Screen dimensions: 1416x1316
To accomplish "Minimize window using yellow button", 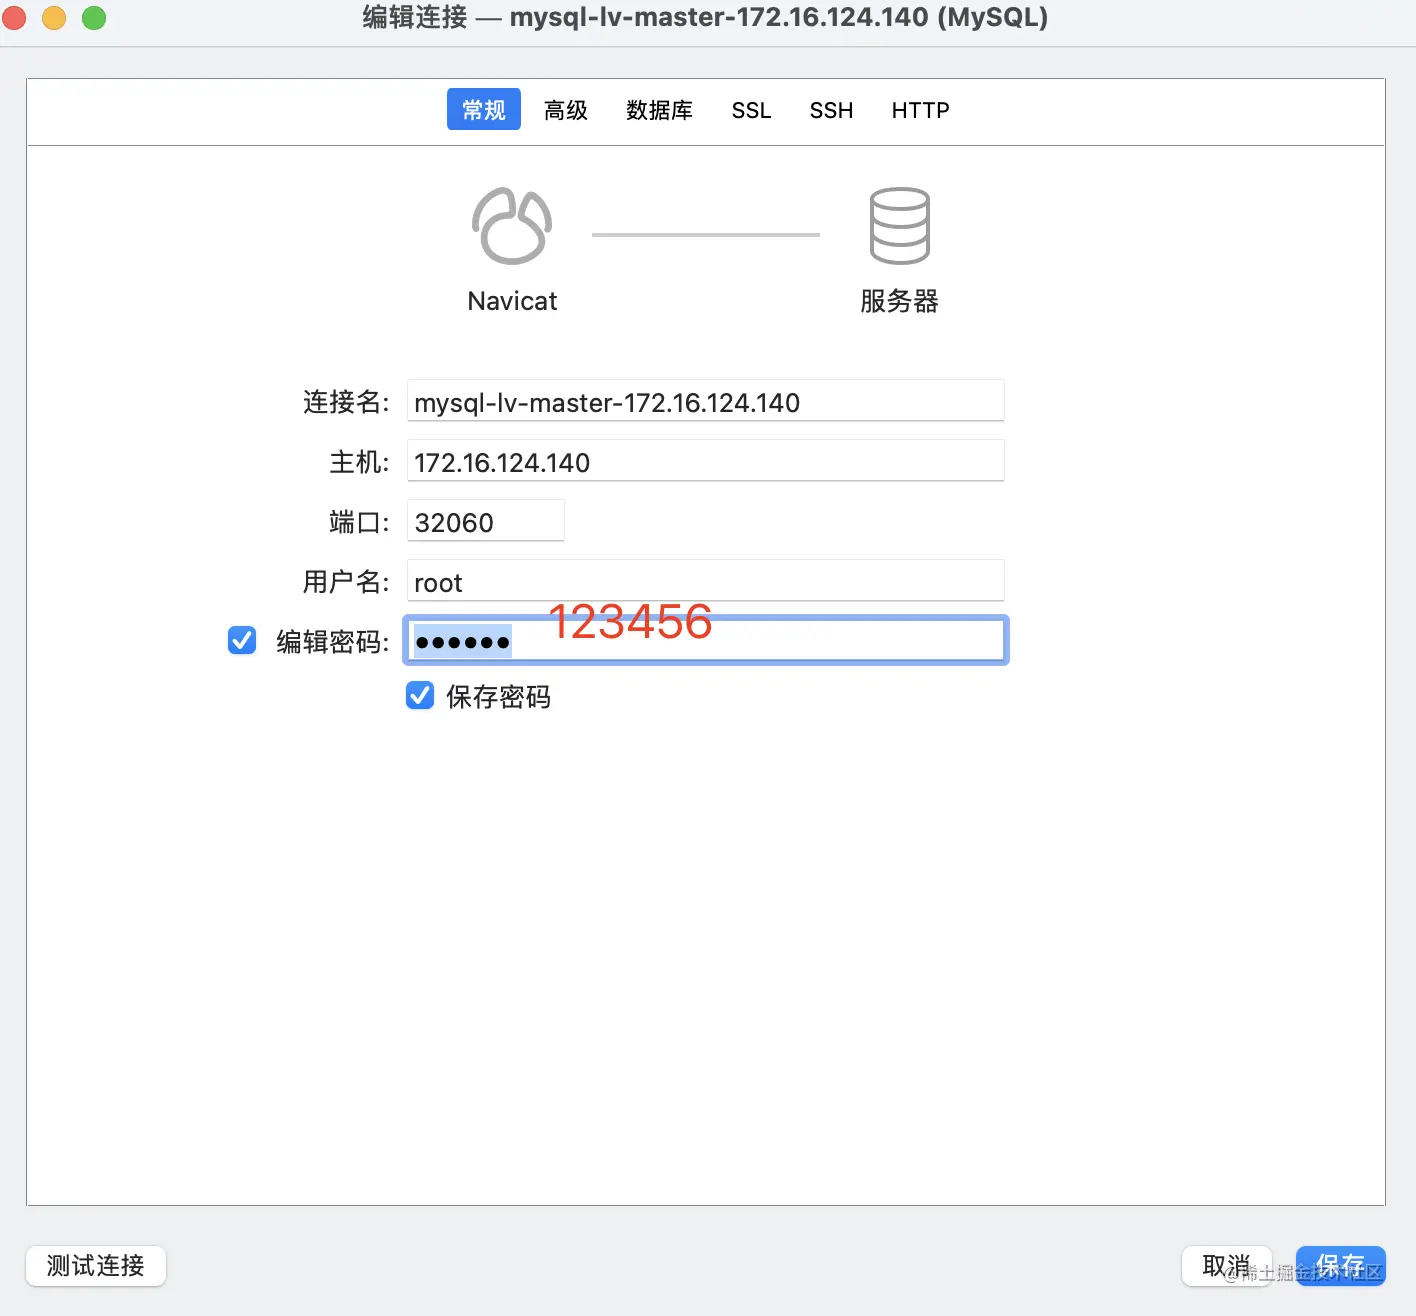I will point(54,17).
